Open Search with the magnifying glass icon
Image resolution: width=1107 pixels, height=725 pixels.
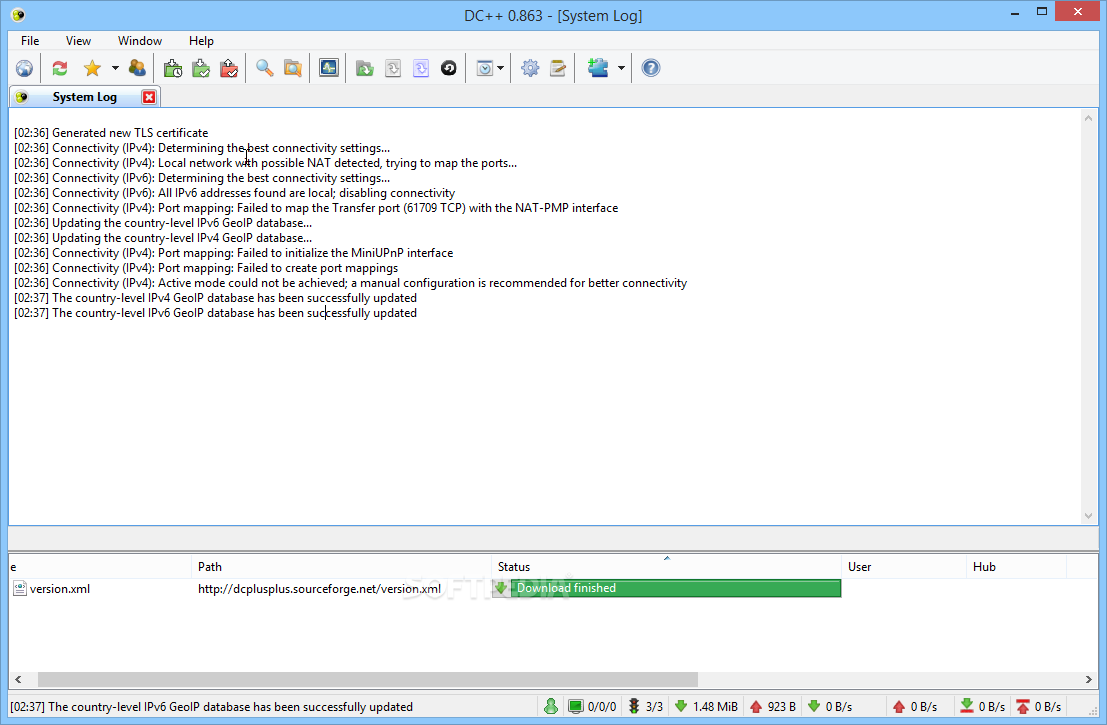pos(265,68)
